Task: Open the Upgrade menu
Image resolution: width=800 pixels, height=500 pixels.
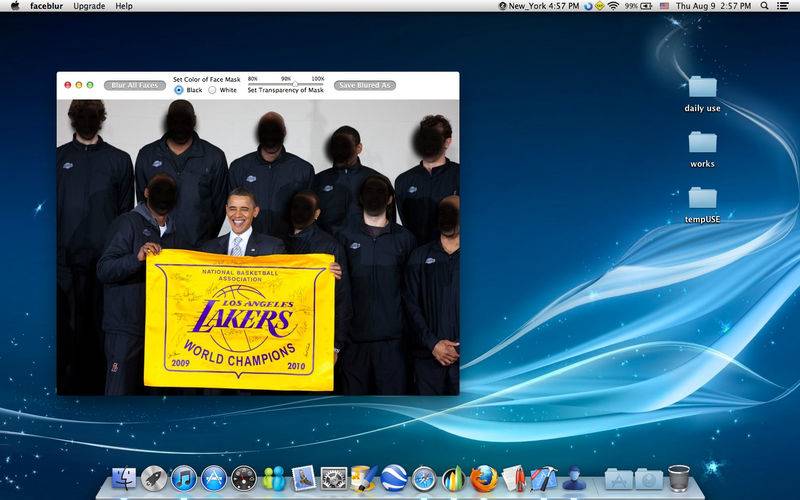Action: (89, 6)
